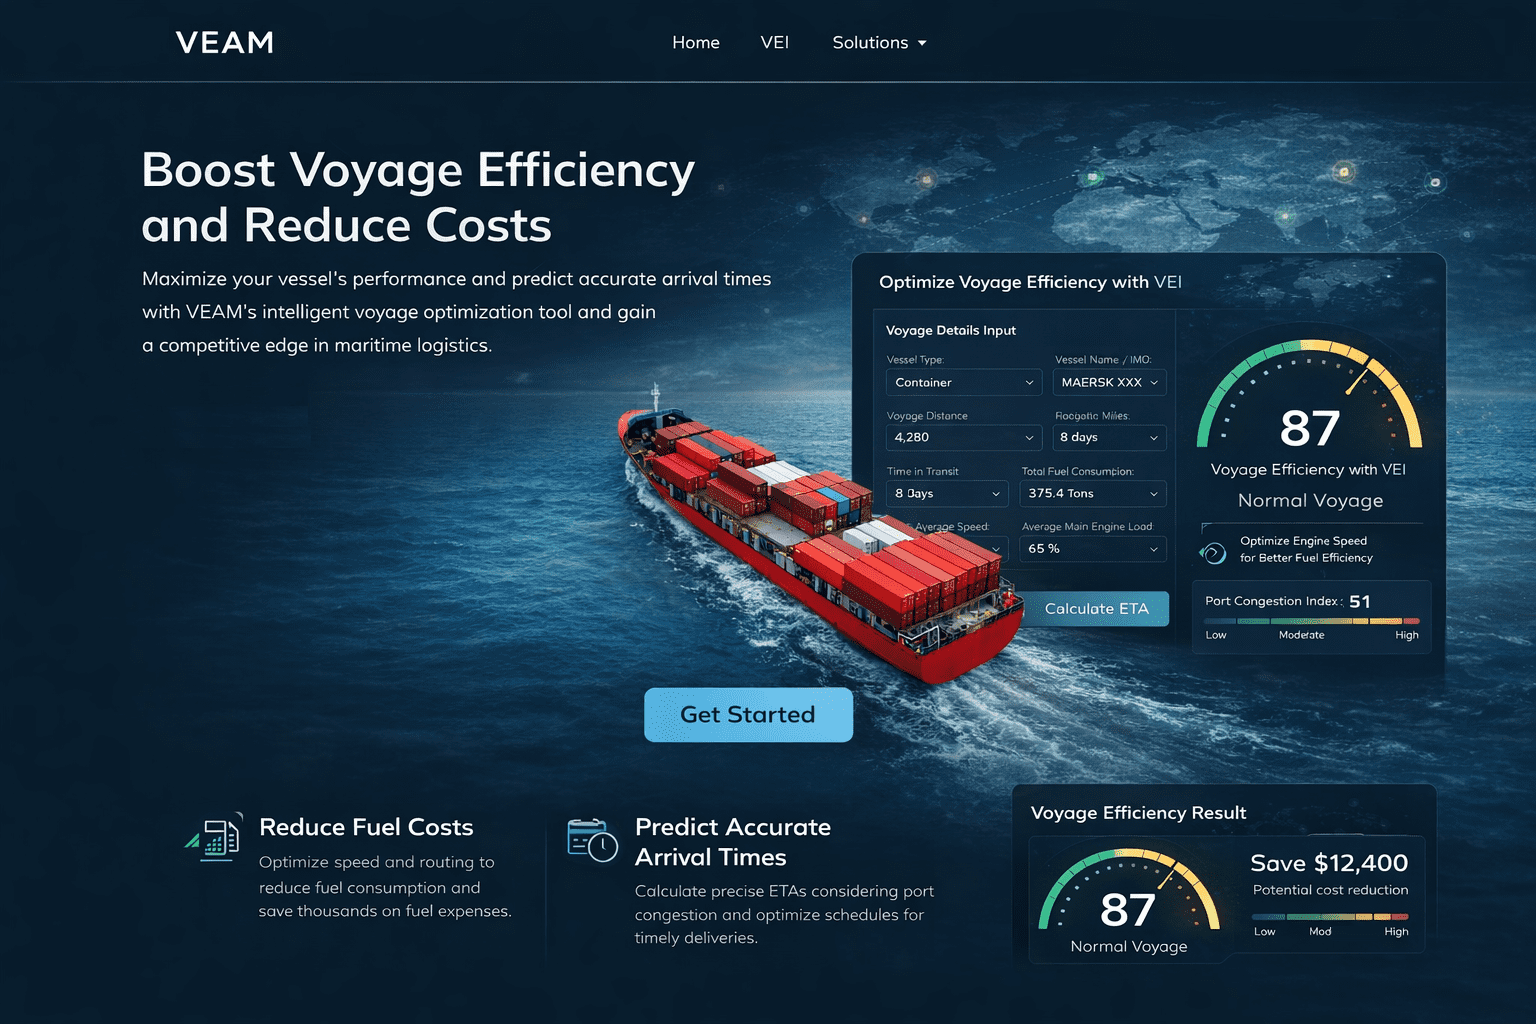
Task: Expand the Solutions menu
Action: click(879, 43)
